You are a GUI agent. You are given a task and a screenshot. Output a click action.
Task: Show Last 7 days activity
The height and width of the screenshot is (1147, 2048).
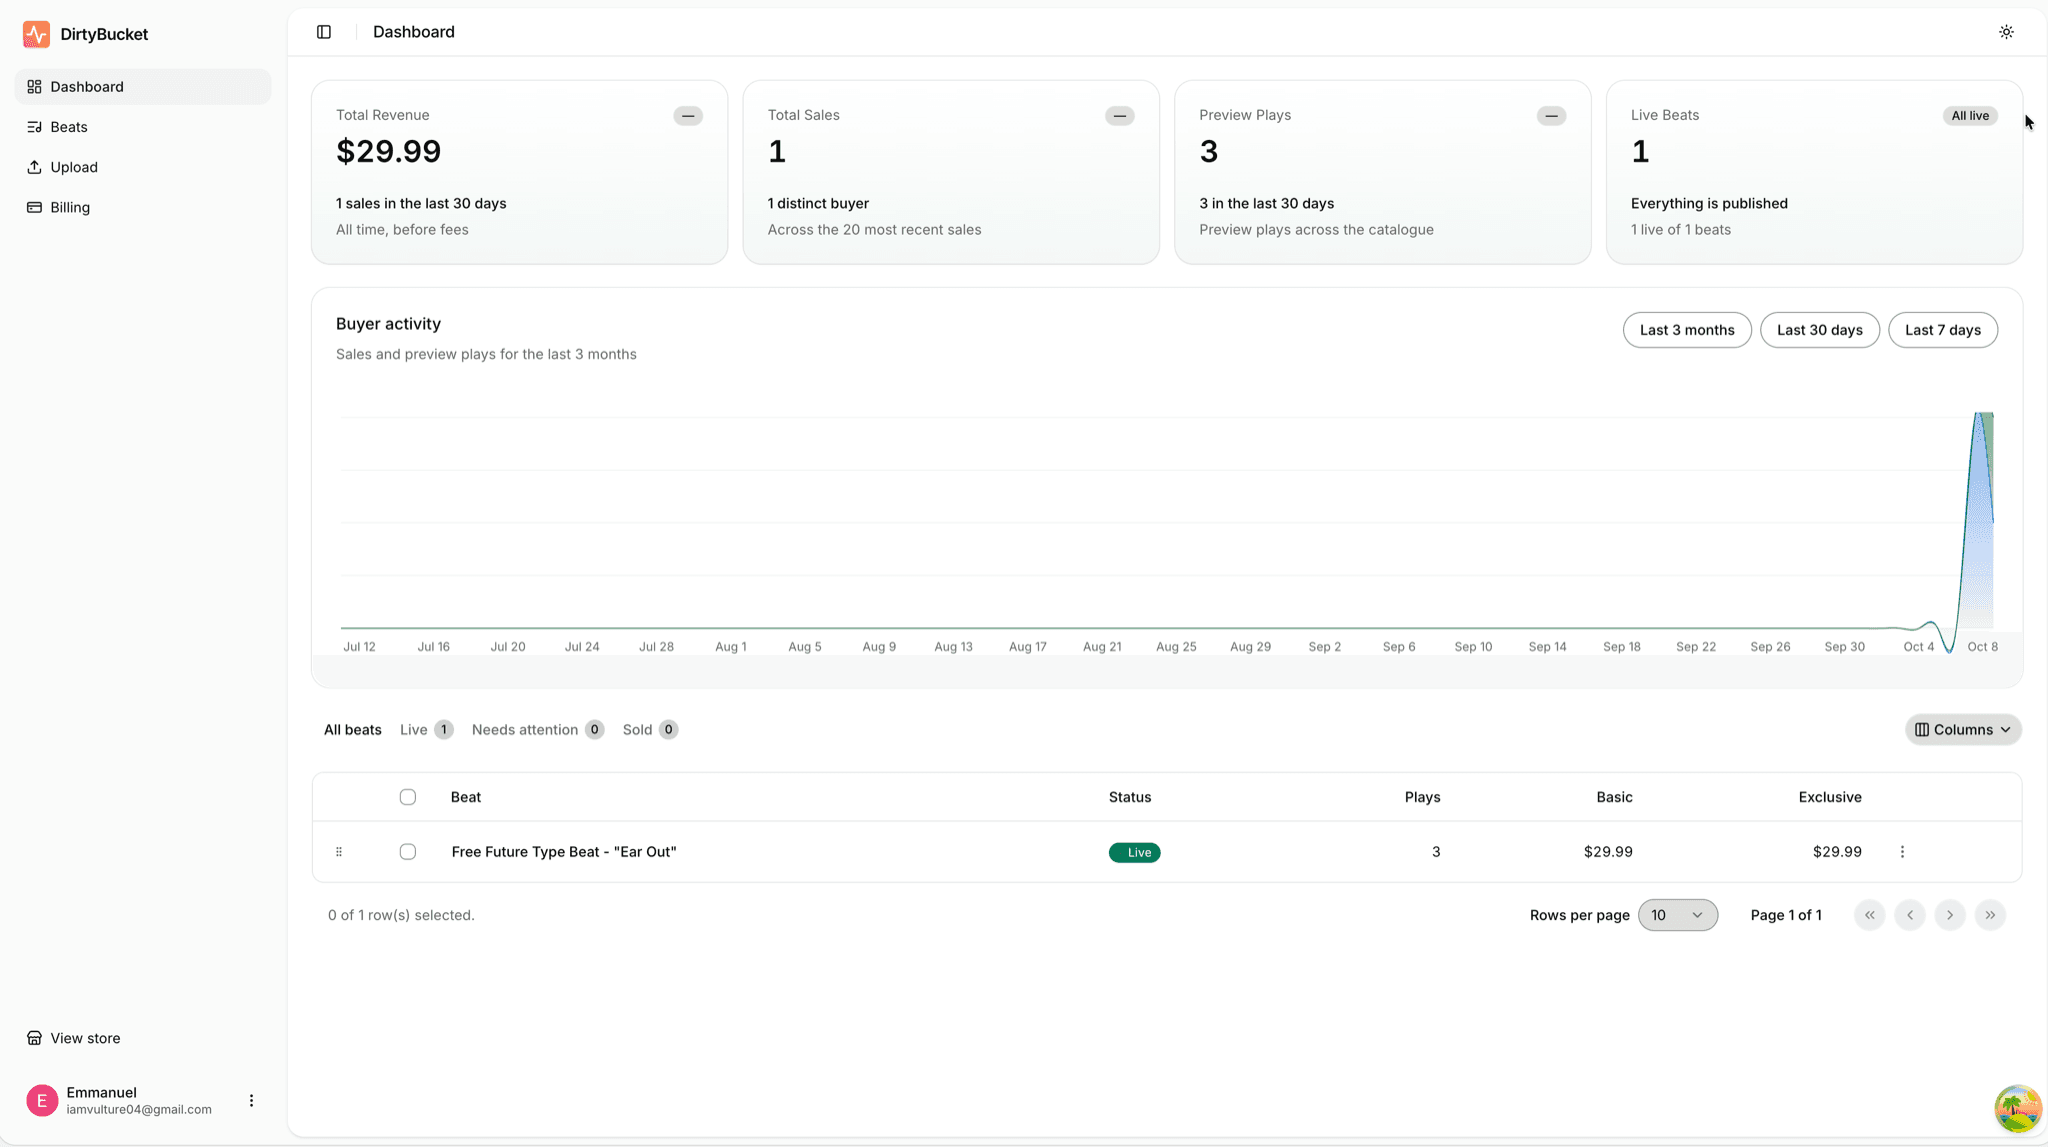tap(1943, 330)
